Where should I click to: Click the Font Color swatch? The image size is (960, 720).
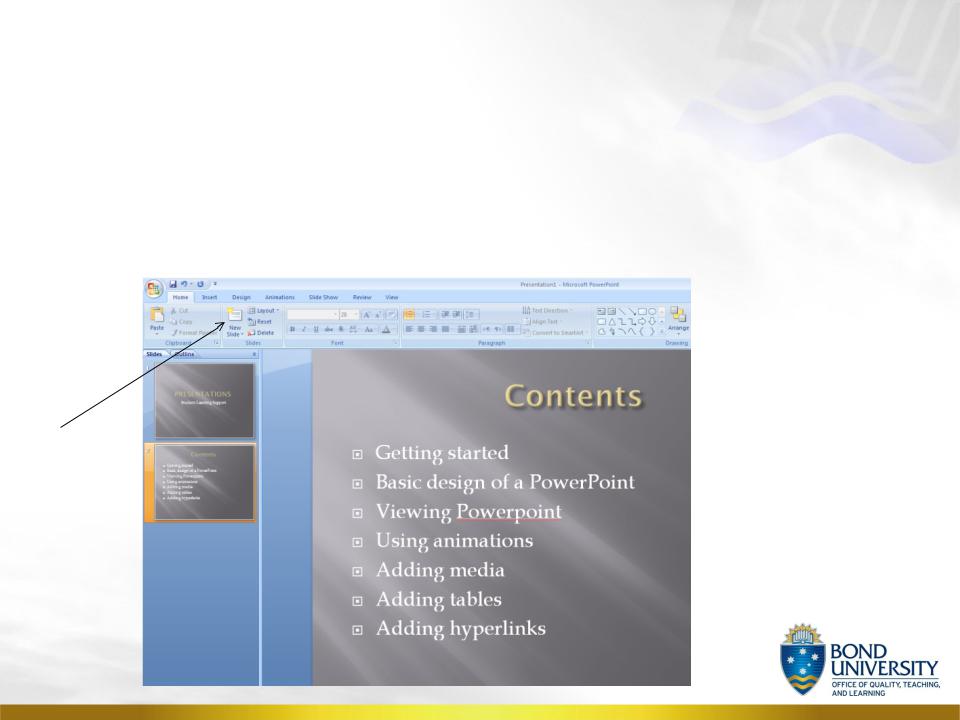tap(386, 329)
